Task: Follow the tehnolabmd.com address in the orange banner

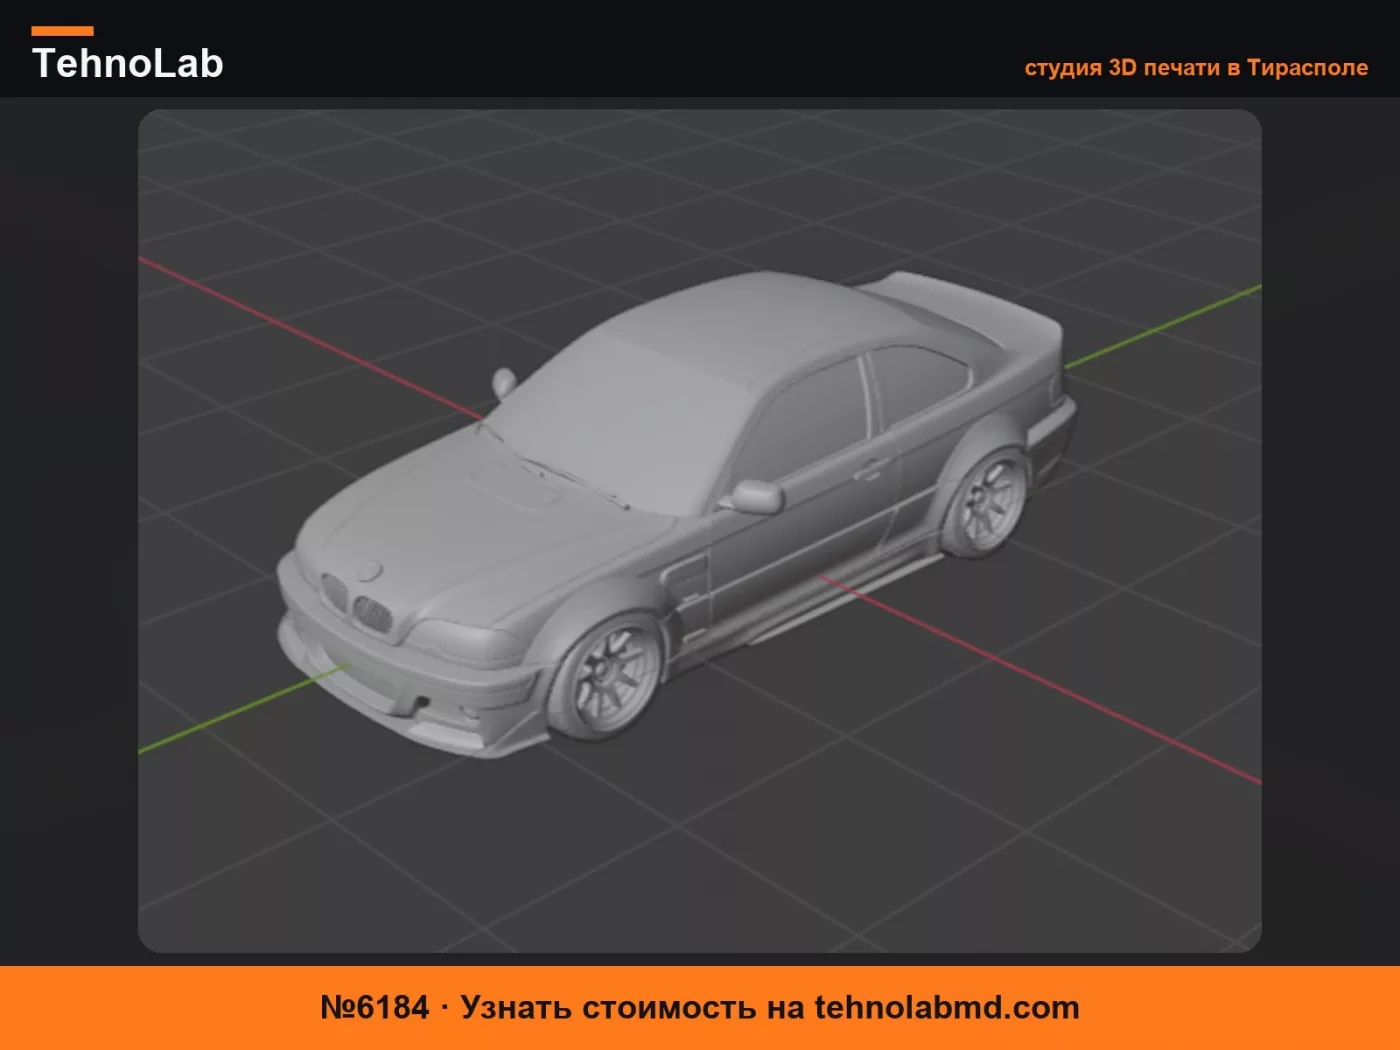Action: pyautogui.click(x=947, y=1007)
